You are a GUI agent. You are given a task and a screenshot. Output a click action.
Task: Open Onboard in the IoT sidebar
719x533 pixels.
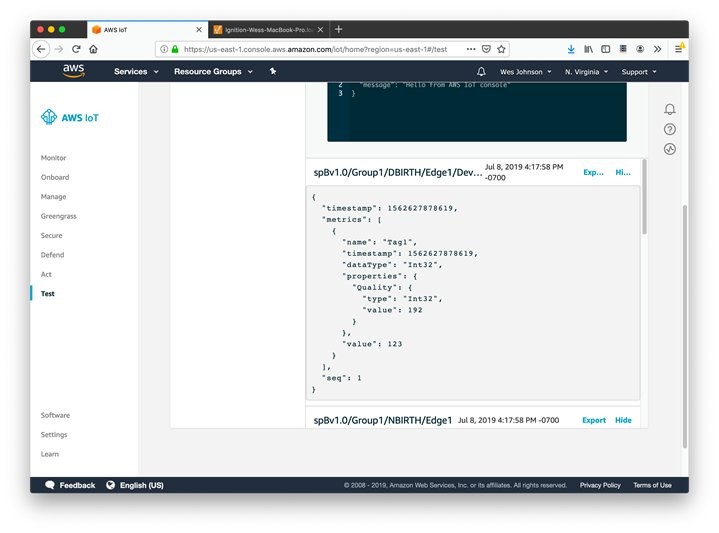tap(55, 177)
